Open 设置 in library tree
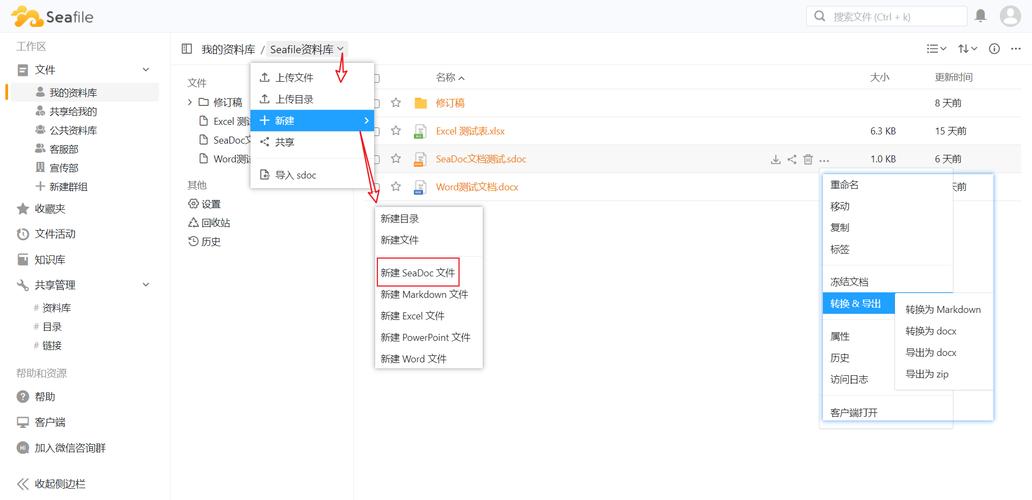The width and height of the screenshot is (1032, 500). coord(204,204)
